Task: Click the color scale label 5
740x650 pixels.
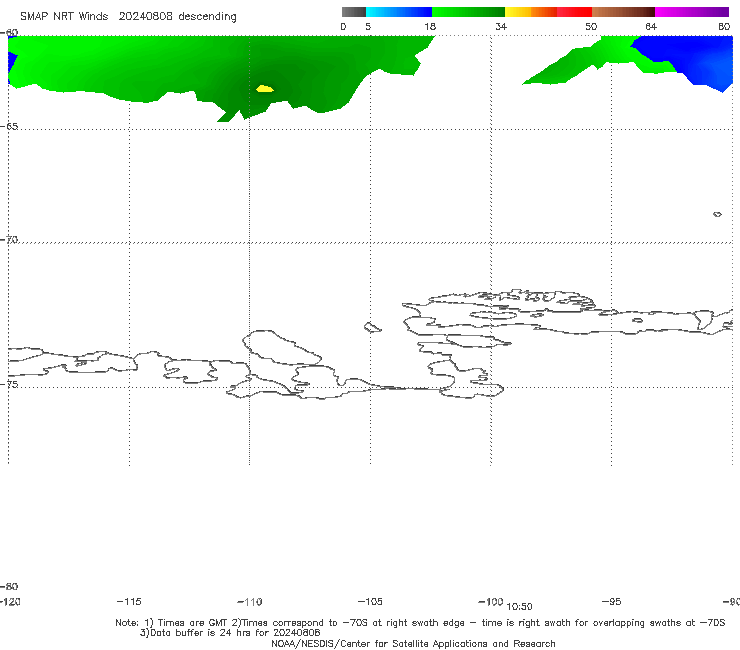Action: click(368, 27)
